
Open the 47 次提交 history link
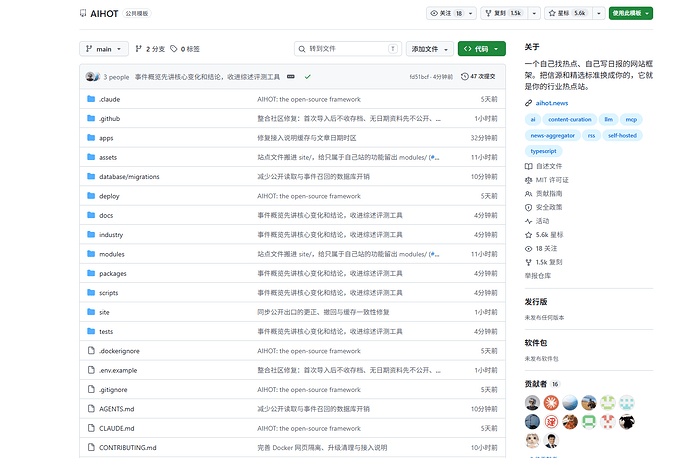(478, 77)
